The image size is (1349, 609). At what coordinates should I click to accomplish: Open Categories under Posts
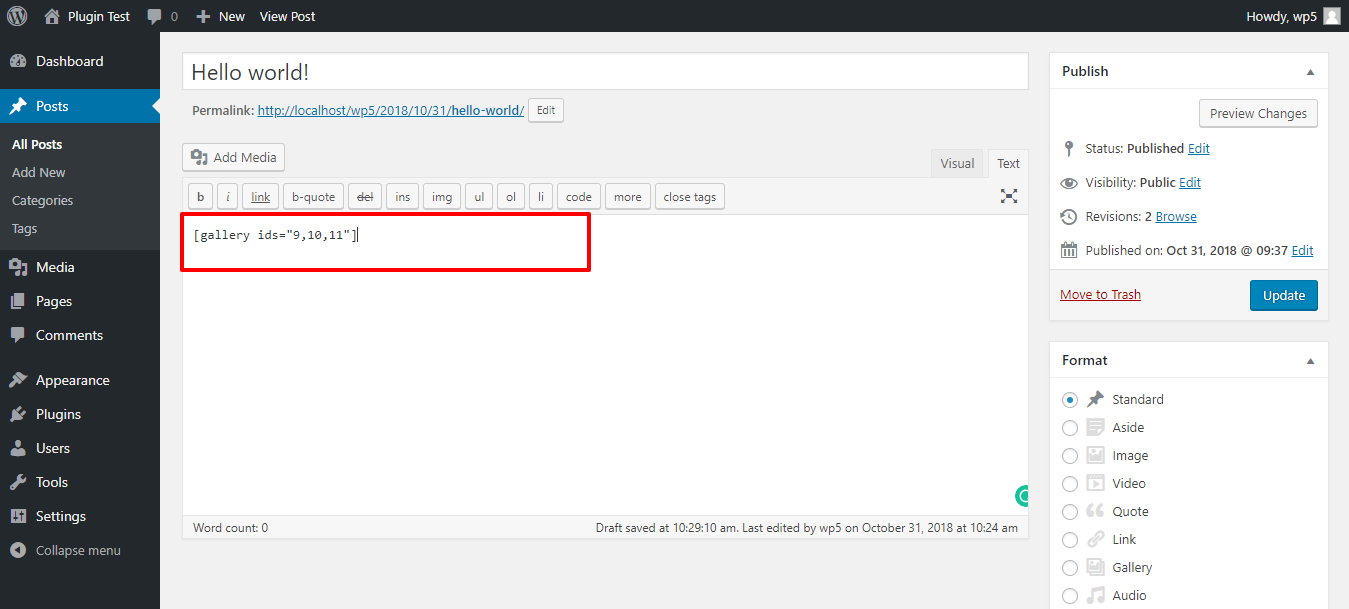(x=43, y=200)
